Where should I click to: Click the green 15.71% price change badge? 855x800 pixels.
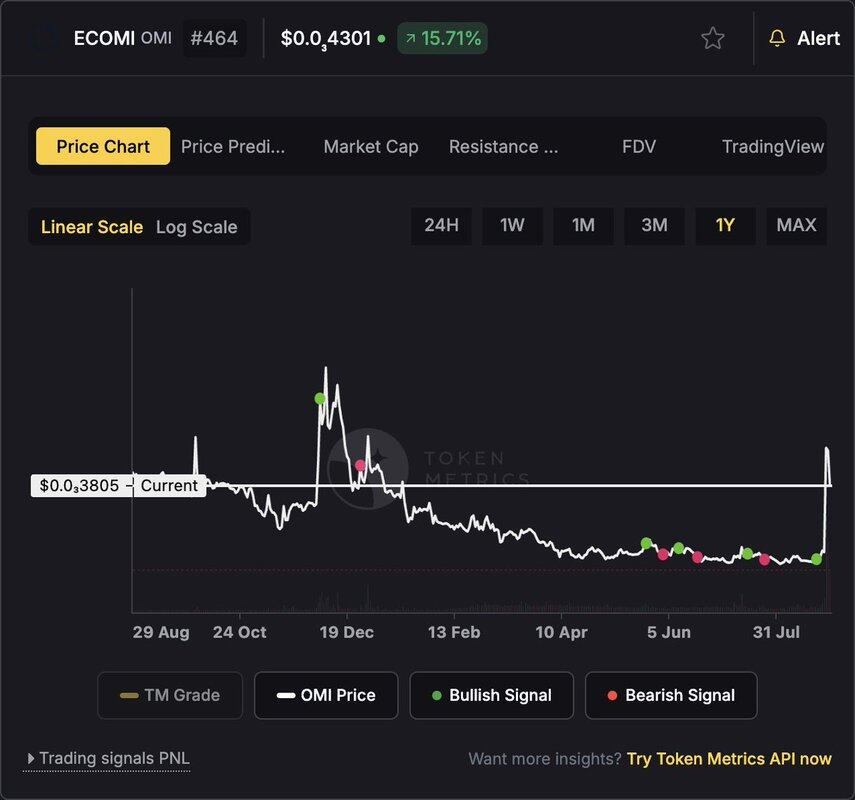pos(442,38)
